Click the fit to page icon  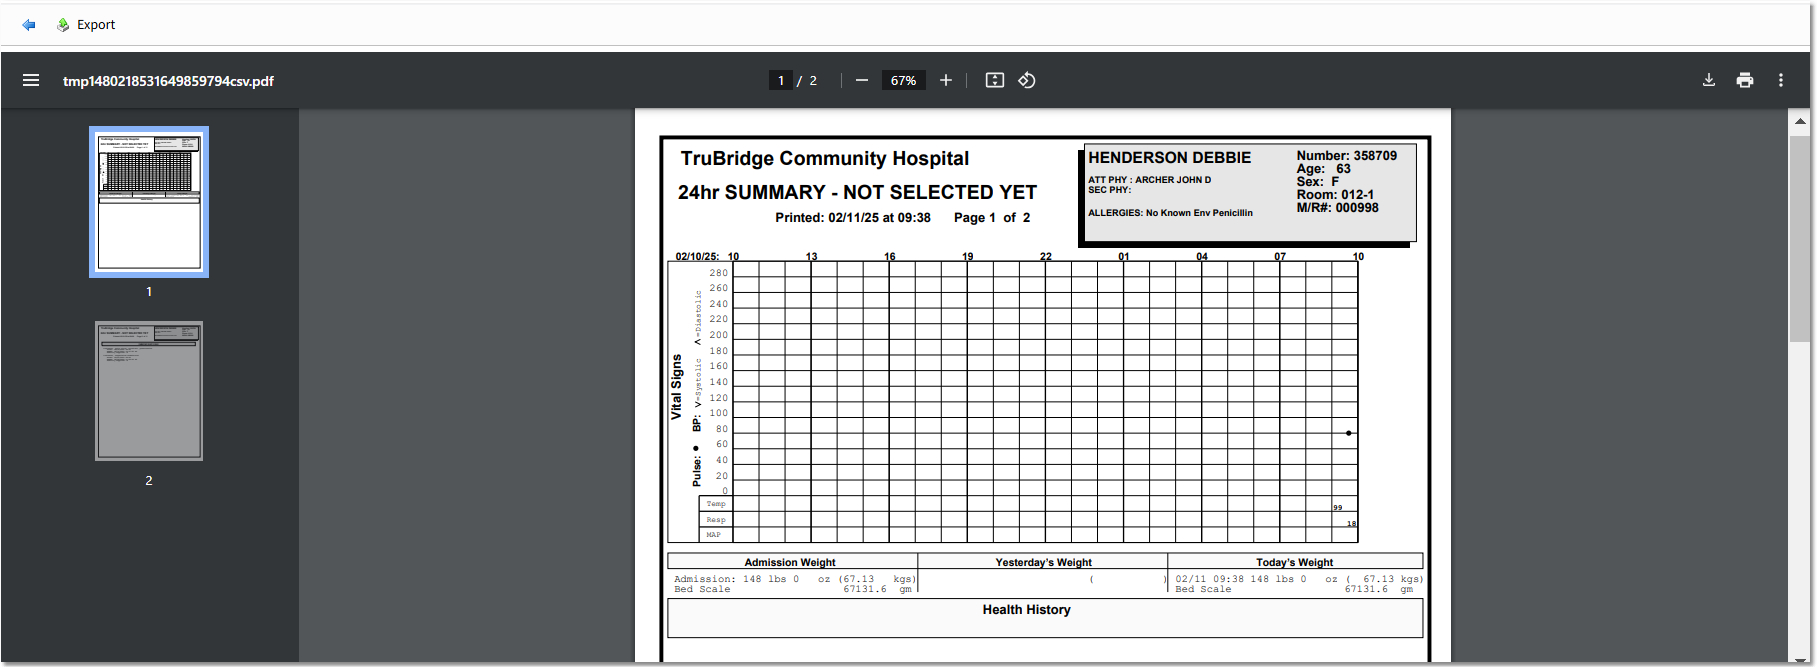(995, 80)
